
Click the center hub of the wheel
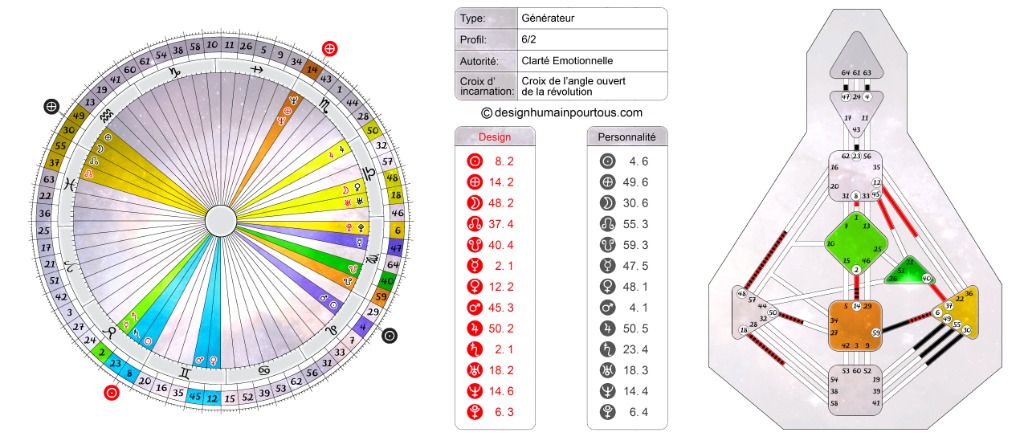[x=221, y=220]
